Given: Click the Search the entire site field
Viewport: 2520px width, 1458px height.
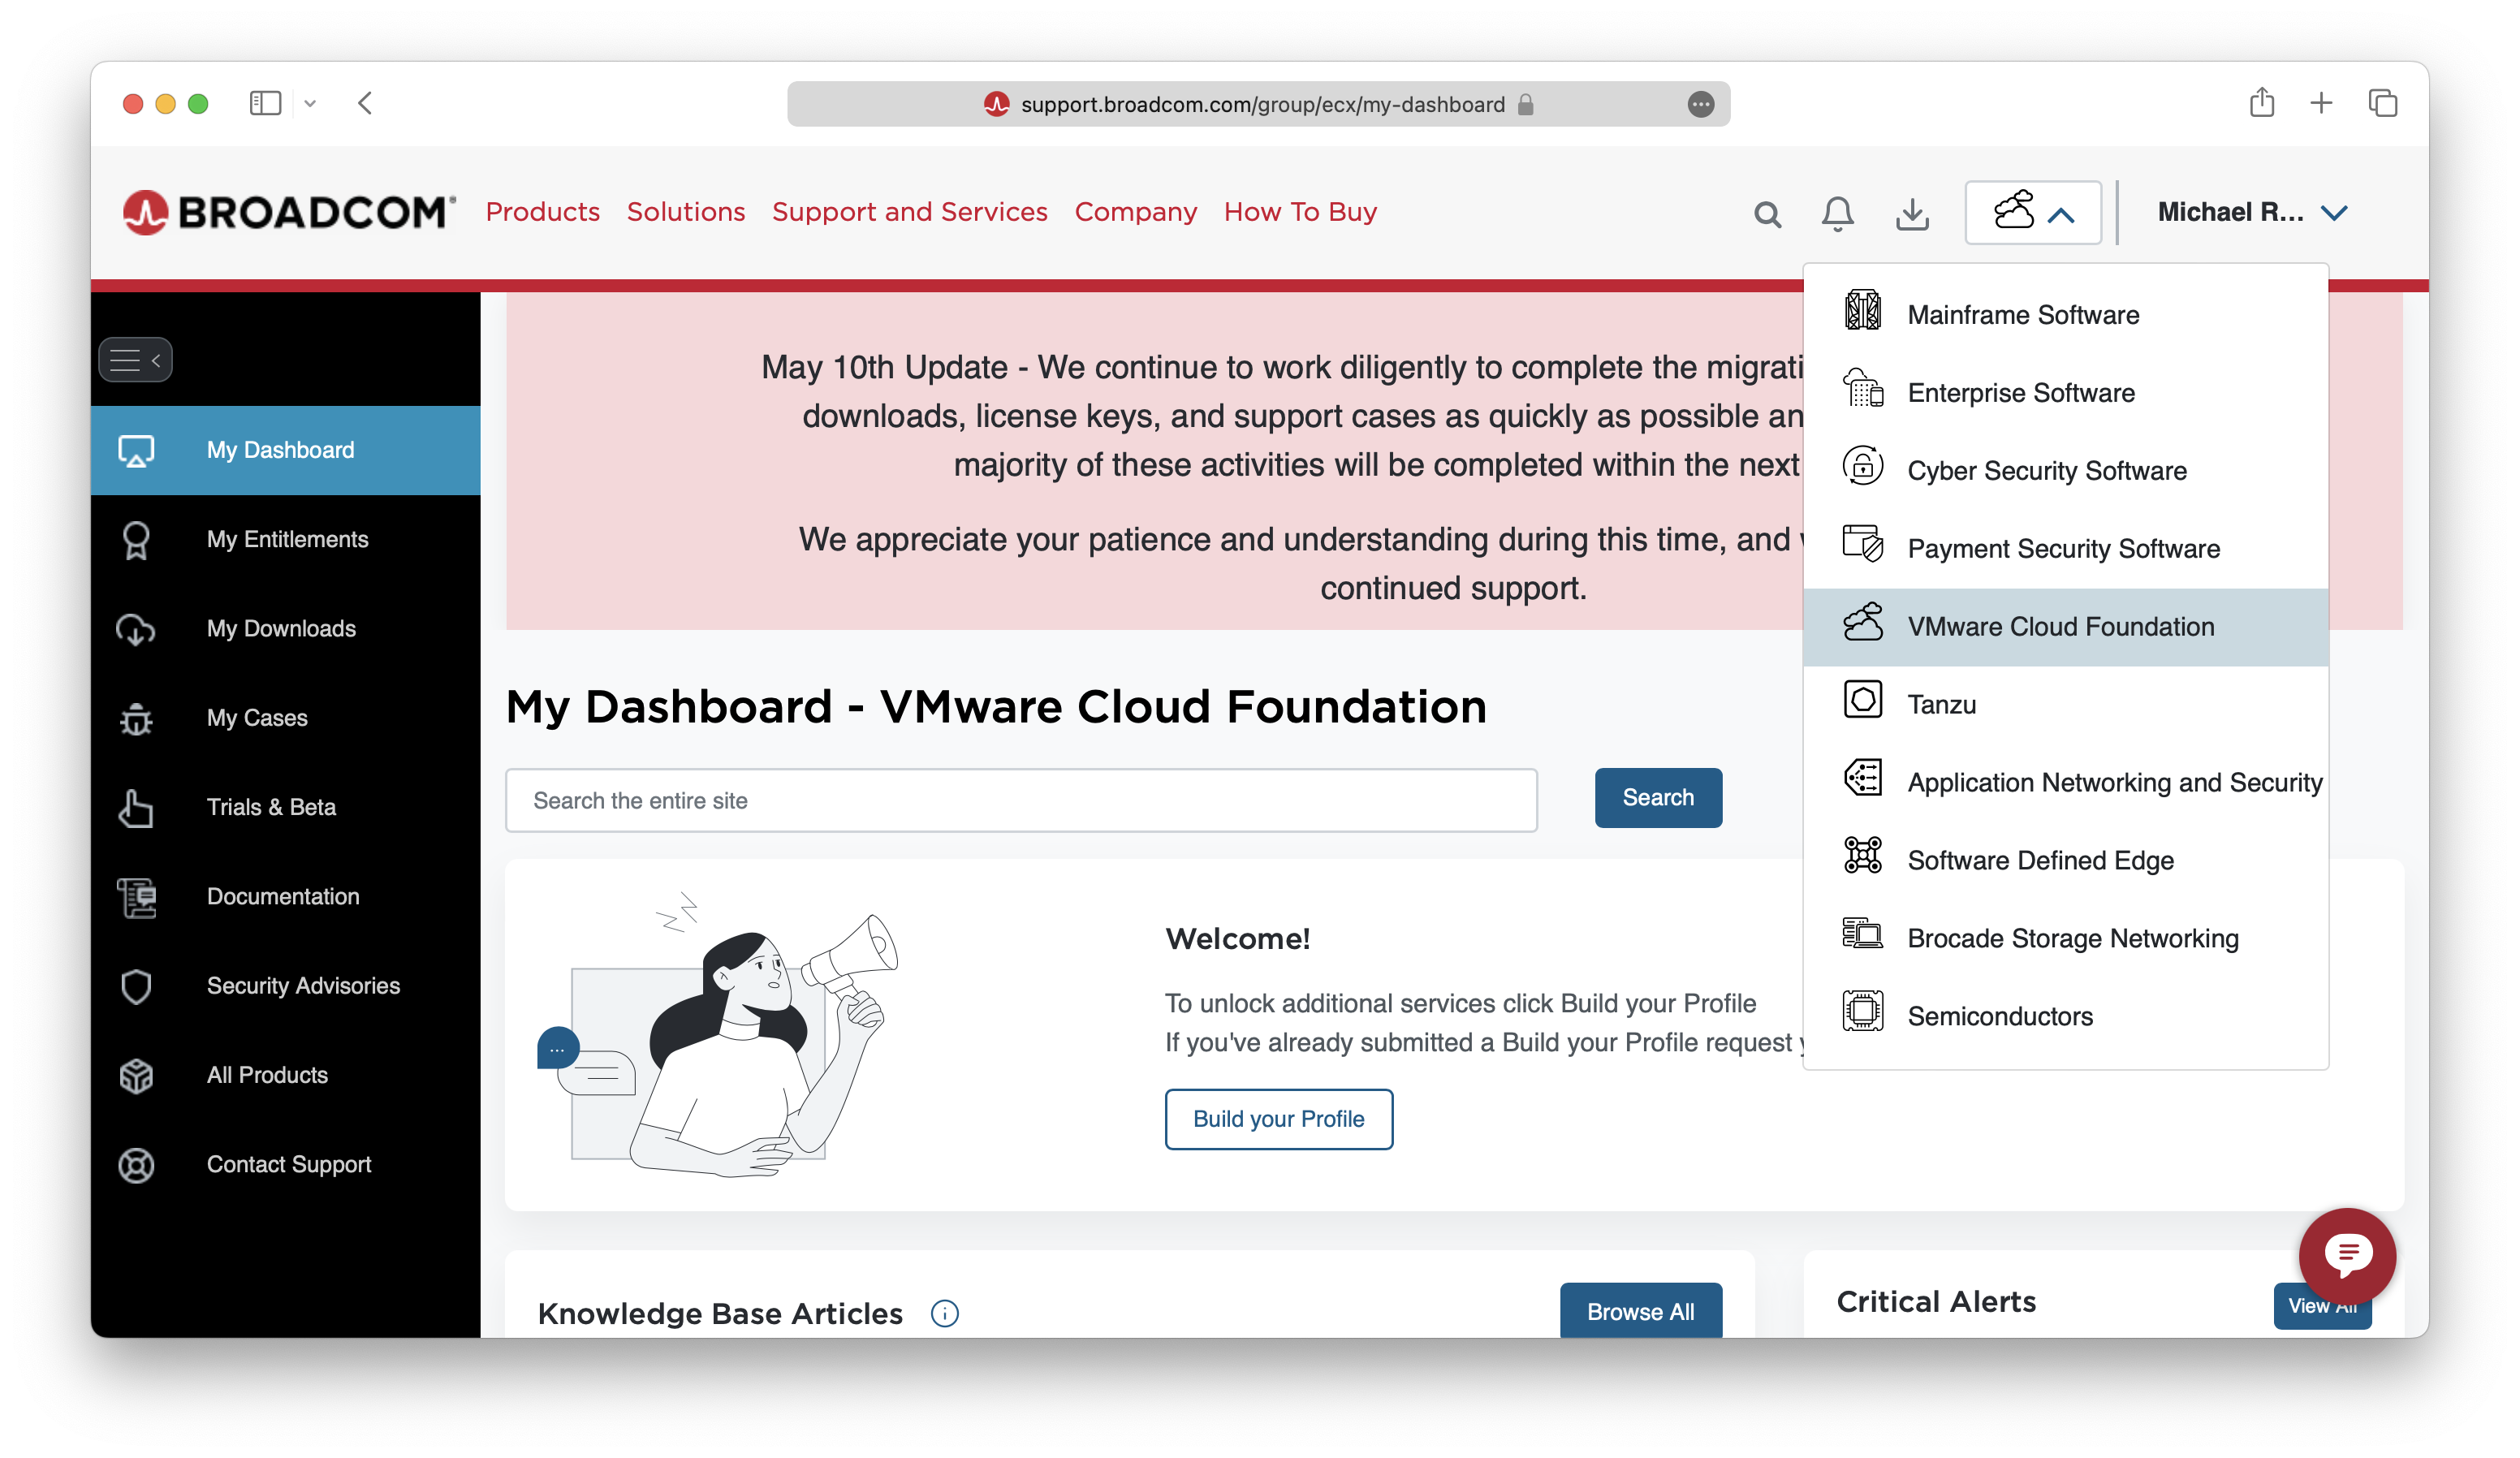Looking at the screenshot, I should tap(1021, 801).
